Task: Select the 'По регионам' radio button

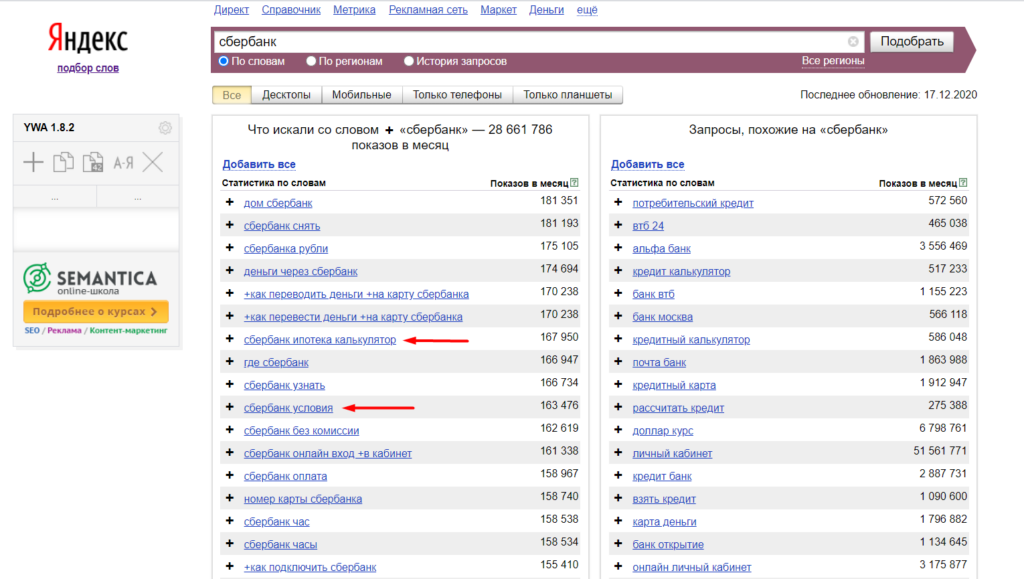Action: click(x=311, y=61)
